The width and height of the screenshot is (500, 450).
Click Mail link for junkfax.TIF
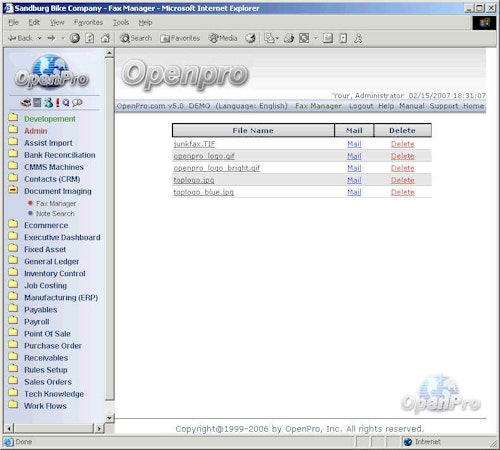(354, 144)
